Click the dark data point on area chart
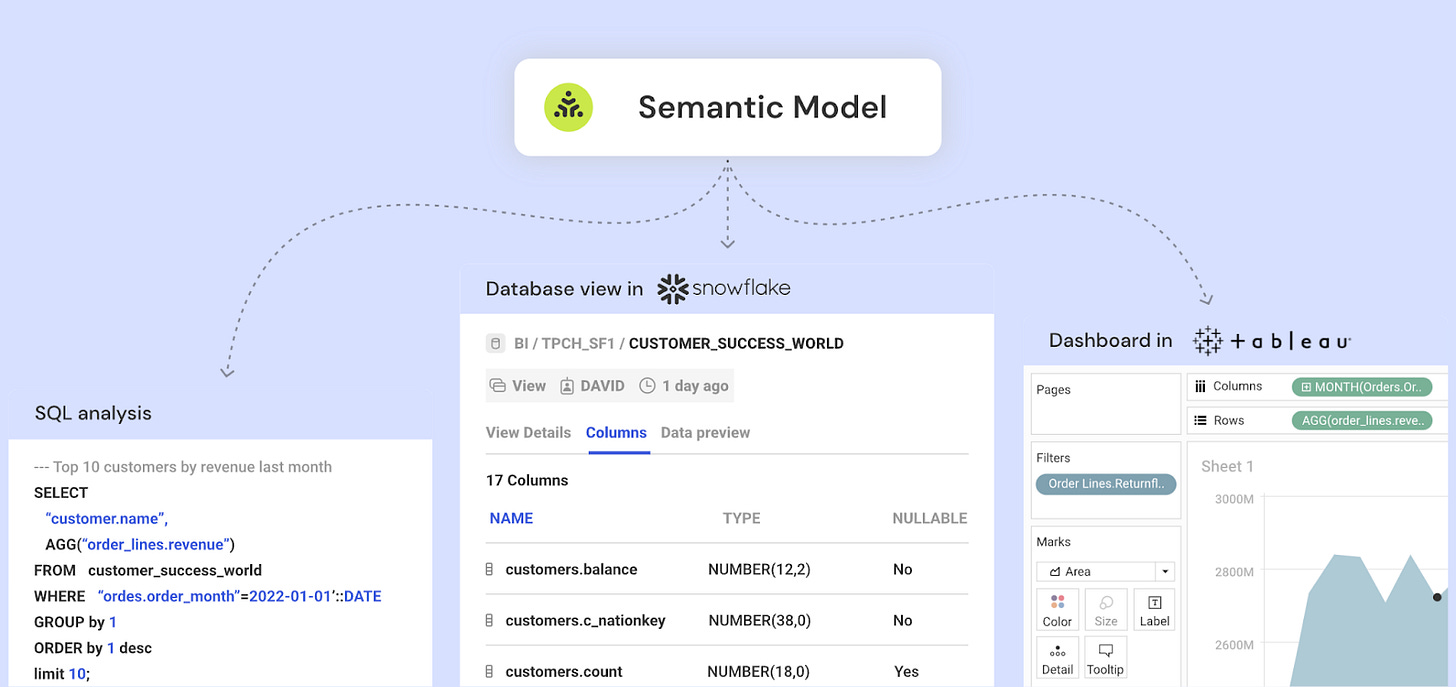Image resolution: width=1456 pixels, height=687 pixels. pos(1437,597)
